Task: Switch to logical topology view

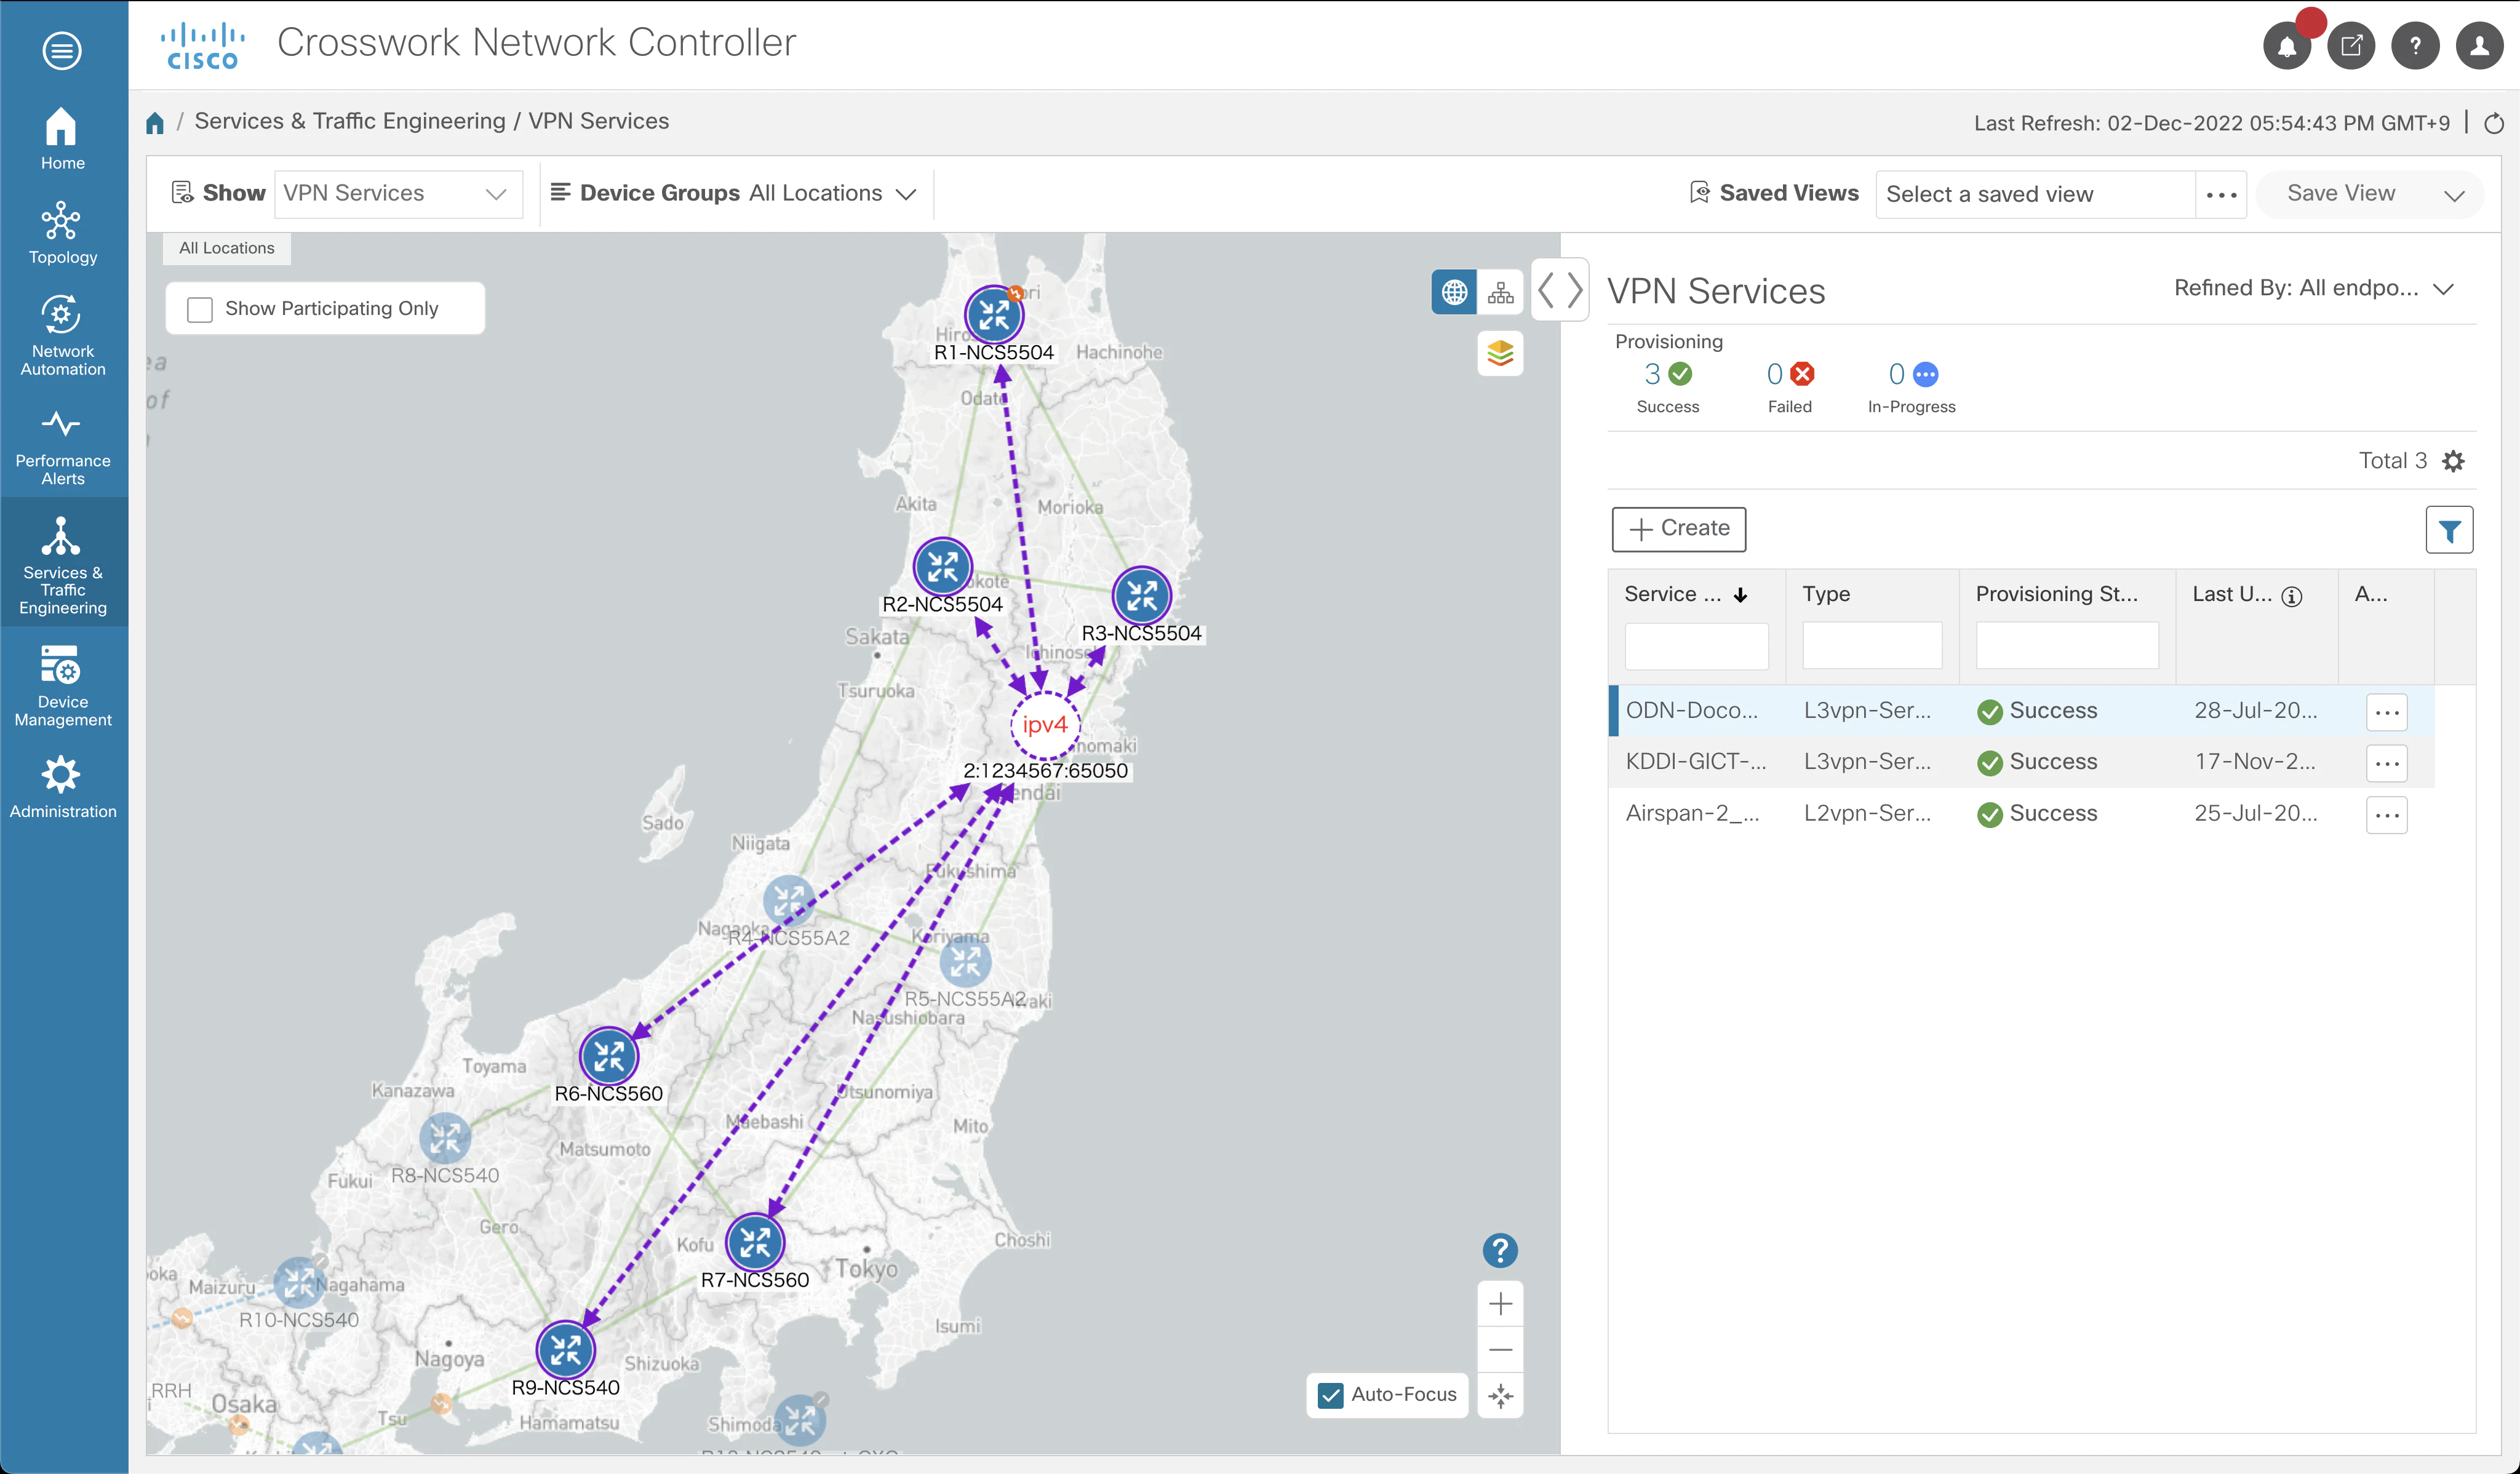Action: pos(1500,292)
